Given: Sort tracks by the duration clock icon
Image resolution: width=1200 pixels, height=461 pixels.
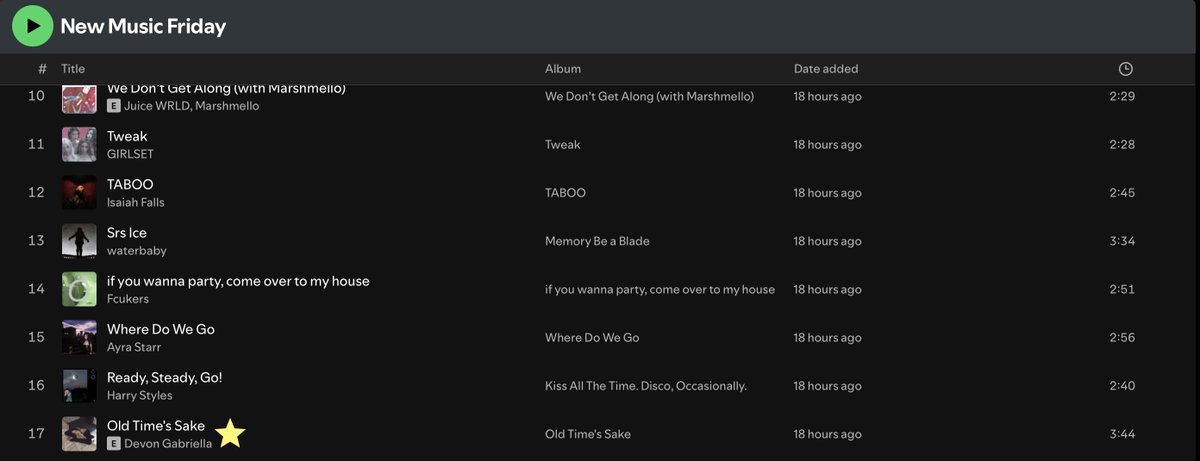Looking at the screenshot, I should tap(1126, 69).
